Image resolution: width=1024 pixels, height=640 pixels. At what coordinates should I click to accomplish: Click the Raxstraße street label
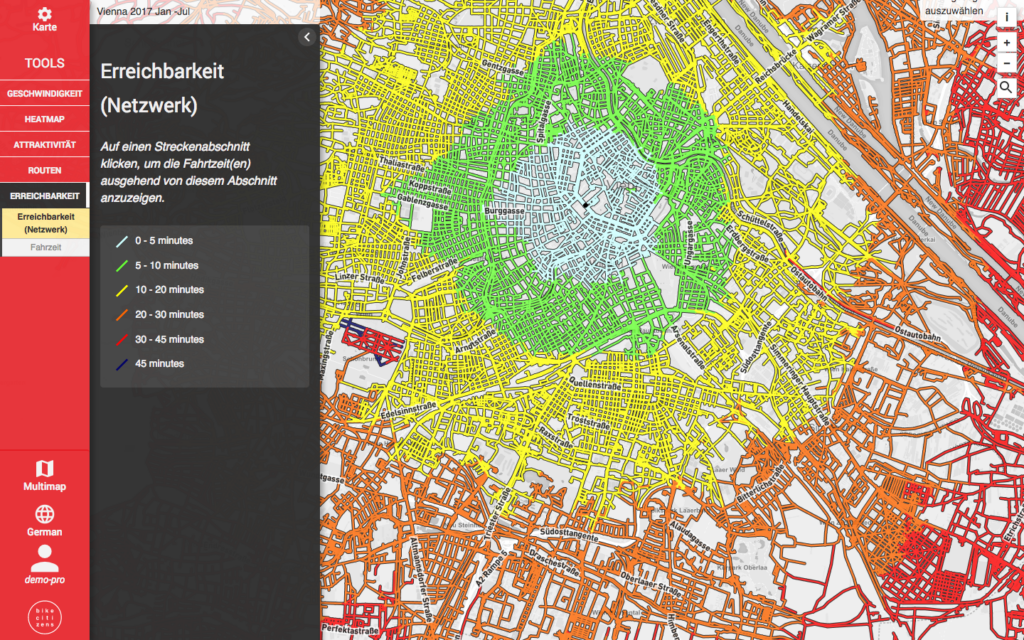point(555,436)
